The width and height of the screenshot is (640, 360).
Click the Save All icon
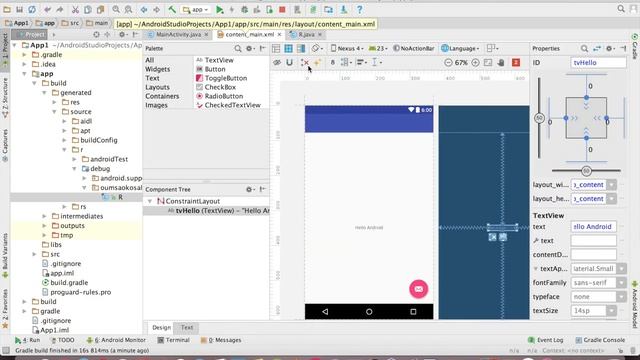point(19,9)
